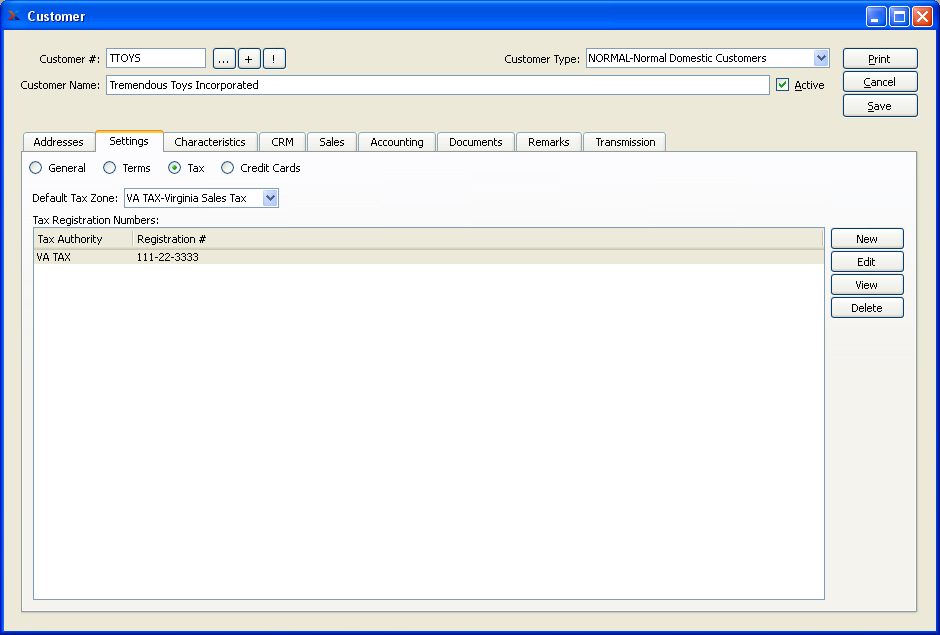Select the Terms radio button
Screen dimensions: 940x635
[110, 168]
